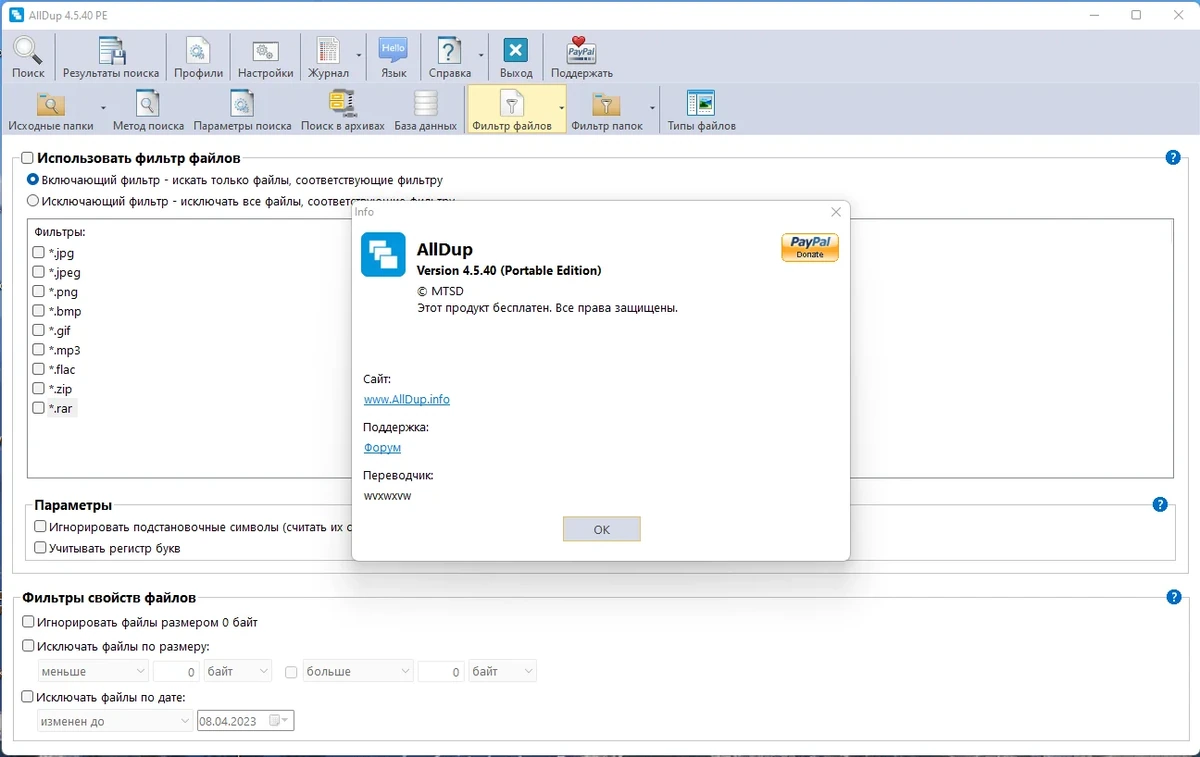The width and height of the screenshot is (1200, 757).
Task: Open the Метод поиска icon
Action: coord(148,104)
